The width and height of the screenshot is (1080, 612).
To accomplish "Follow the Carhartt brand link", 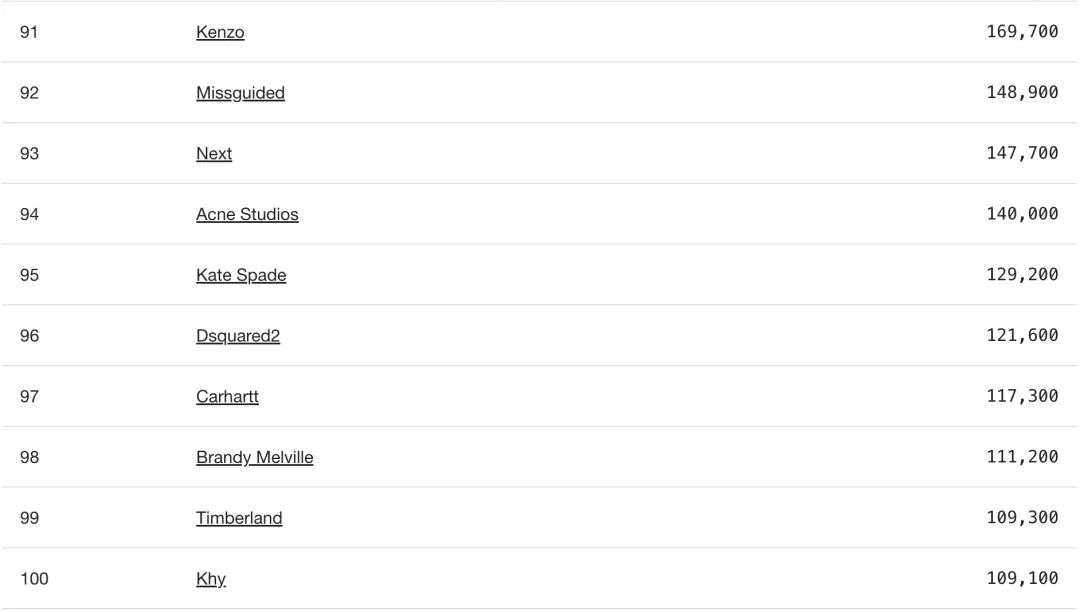I will pyautogui.click(x=227, y=397).
